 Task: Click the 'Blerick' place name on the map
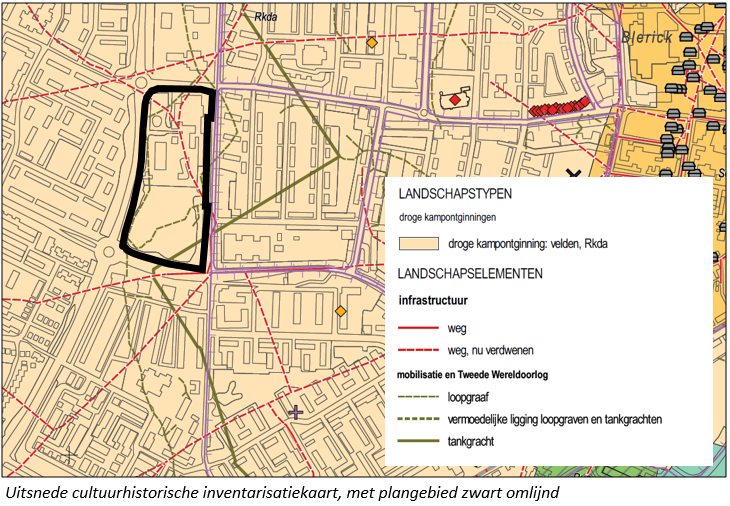click(647, 37)
